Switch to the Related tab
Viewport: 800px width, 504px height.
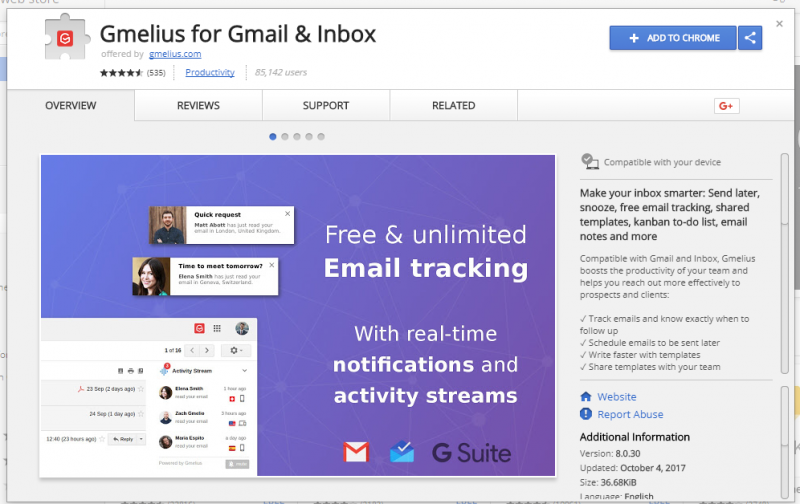454,106
